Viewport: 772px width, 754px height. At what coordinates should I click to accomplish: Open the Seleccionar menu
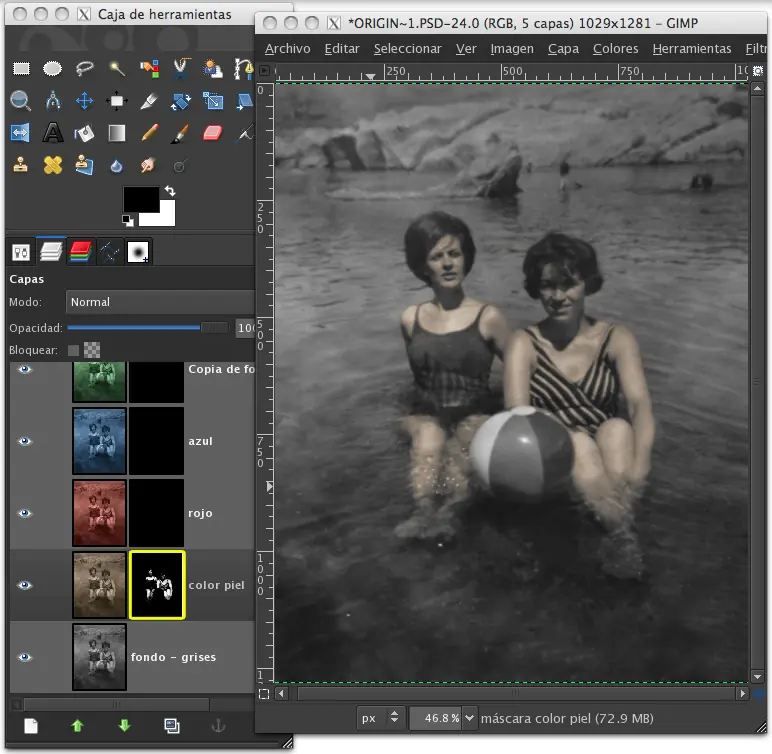pos(407,49)
